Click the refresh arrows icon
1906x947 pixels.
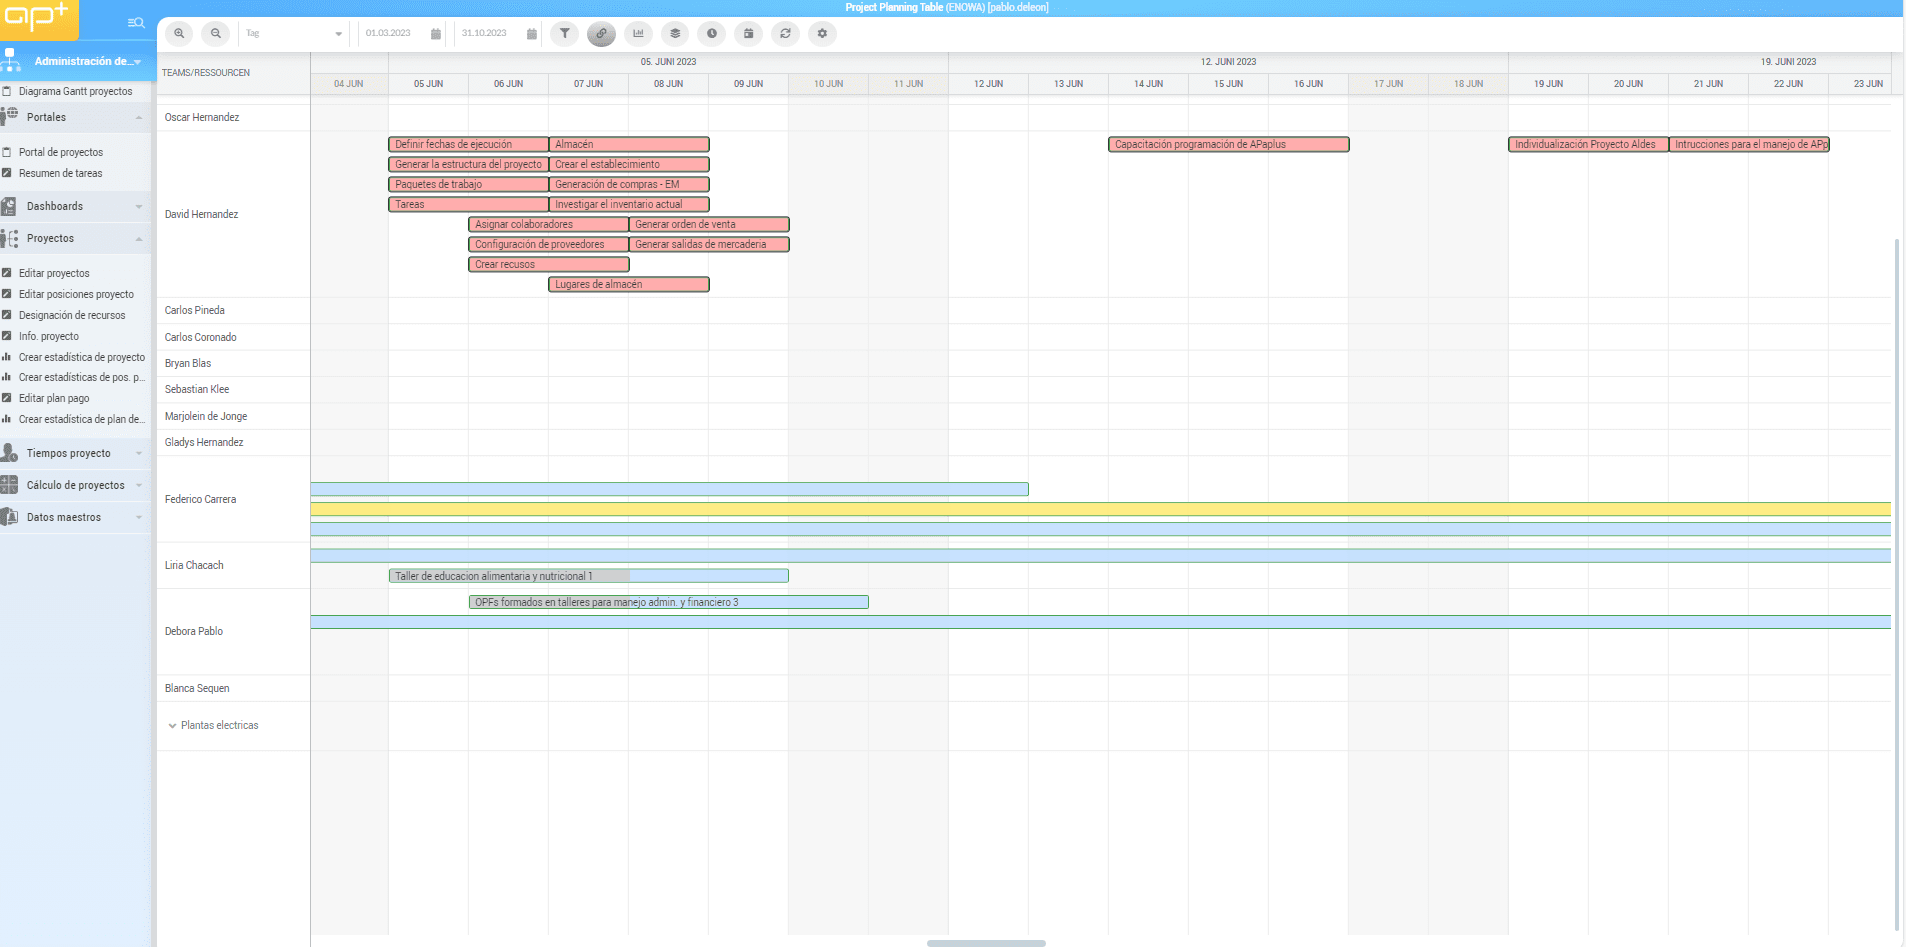[785, 34]
